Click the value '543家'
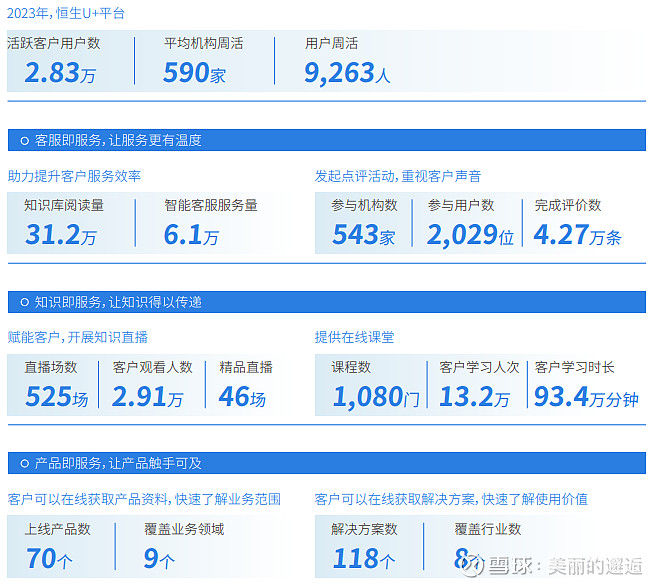The image size is (662, 586). (364, 235)
